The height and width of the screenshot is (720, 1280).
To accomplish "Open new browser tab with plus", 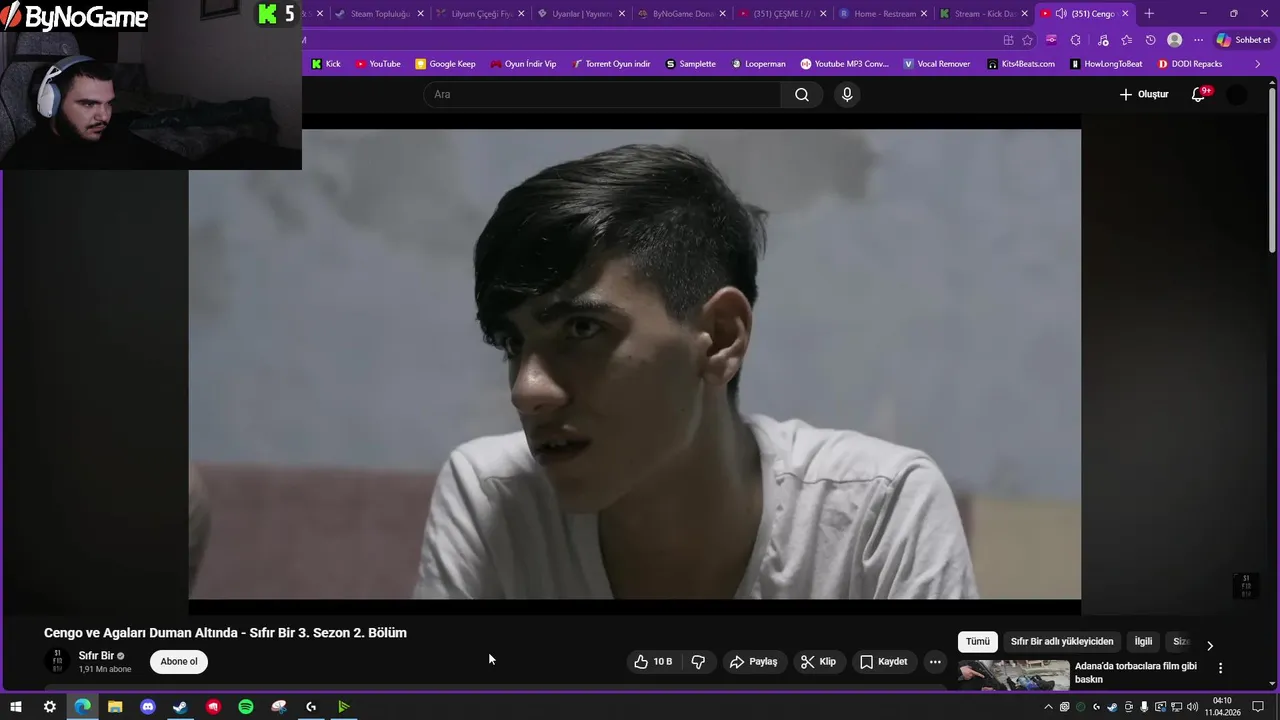I will pyautogui.click(x=1149, y=14).
